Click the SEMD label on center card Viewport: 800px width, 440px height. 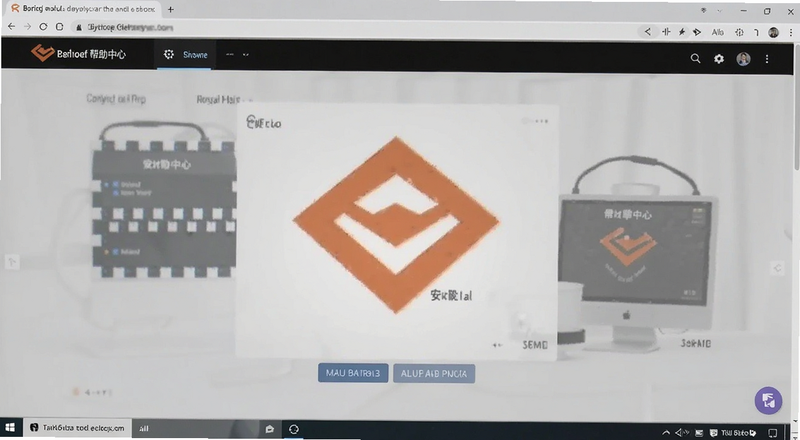coord(535,345)
